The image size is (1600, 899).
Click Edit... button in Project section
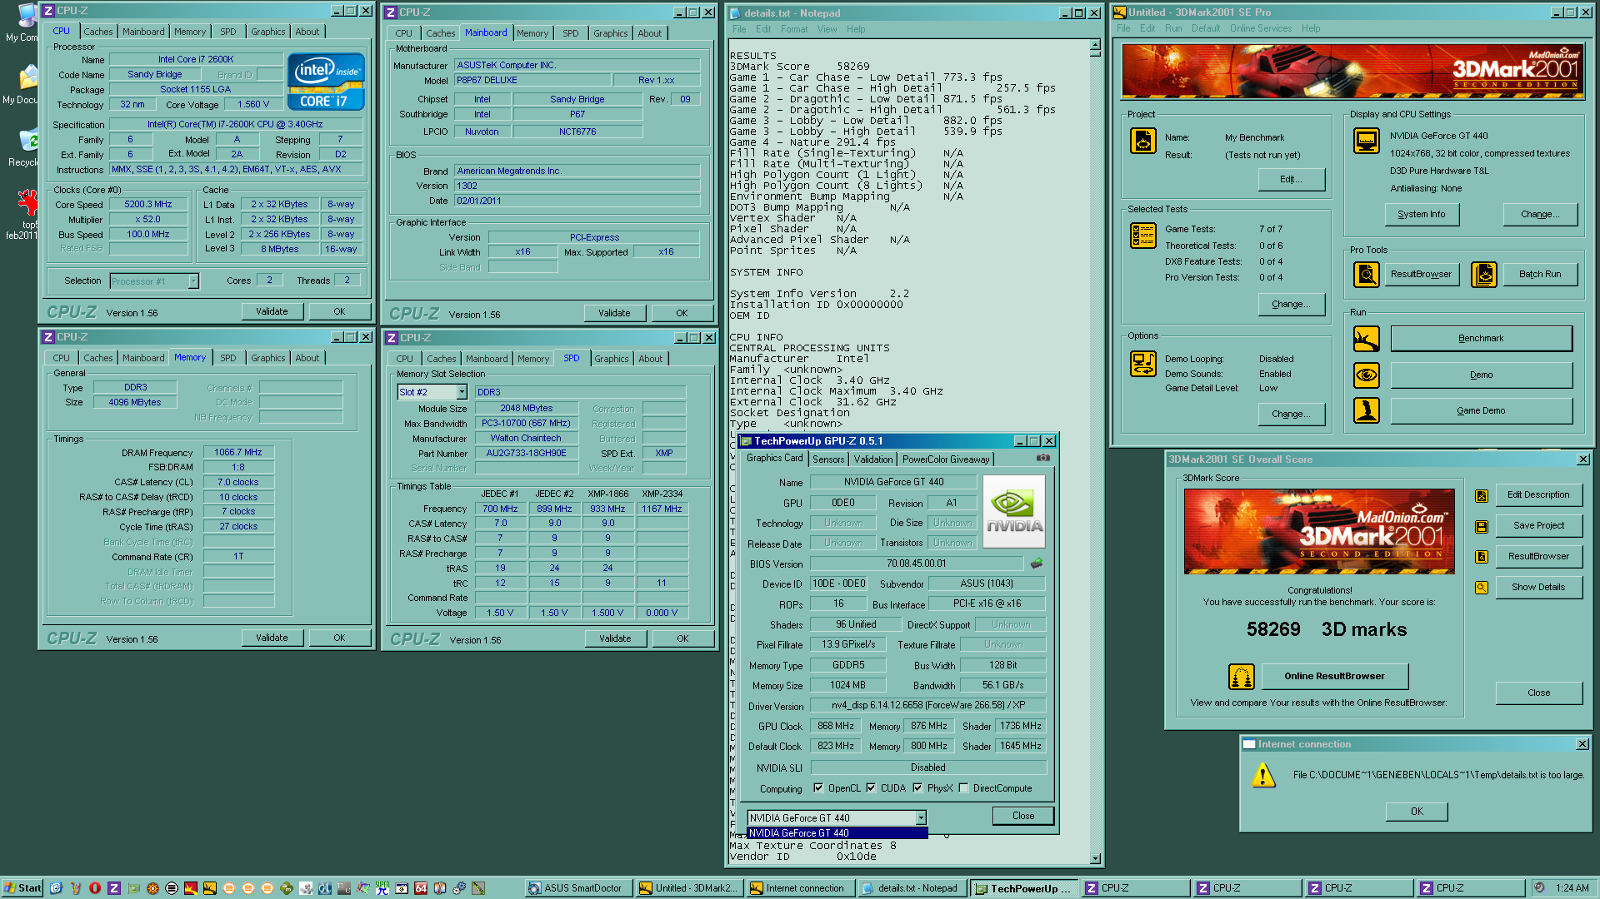[x=1291, y=179]
